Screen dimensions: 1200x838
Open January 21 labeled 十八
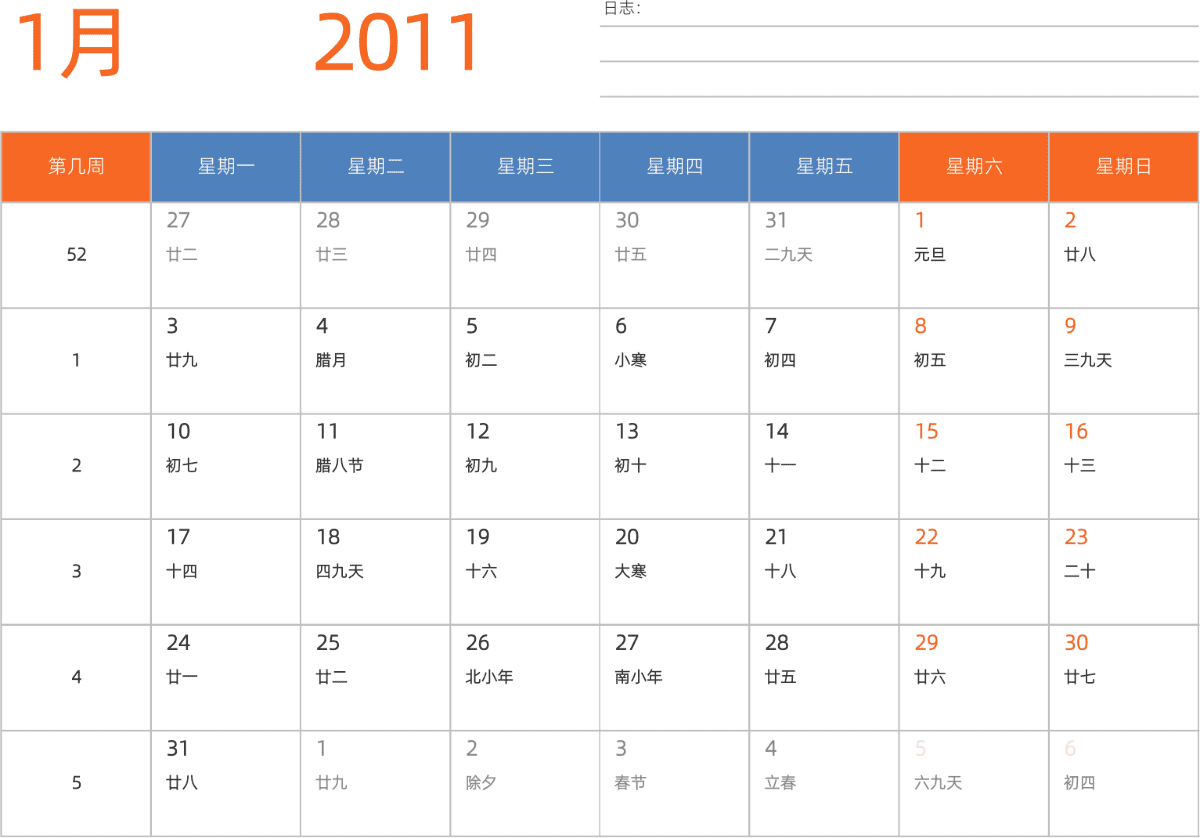tap(824, 572)
